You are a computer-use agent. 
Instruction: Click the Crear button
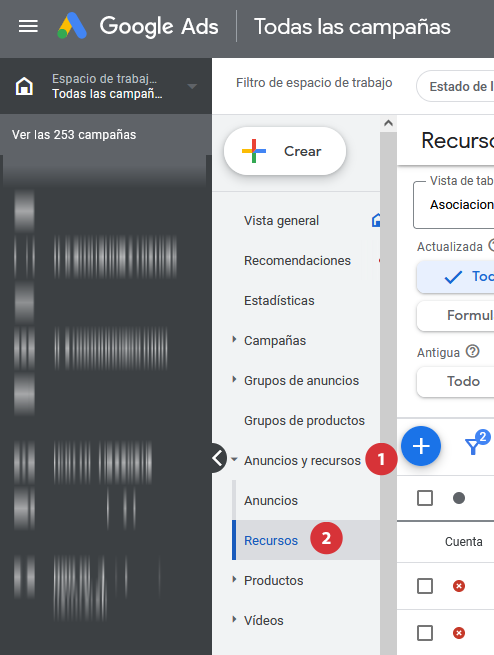tap(285, 151)
